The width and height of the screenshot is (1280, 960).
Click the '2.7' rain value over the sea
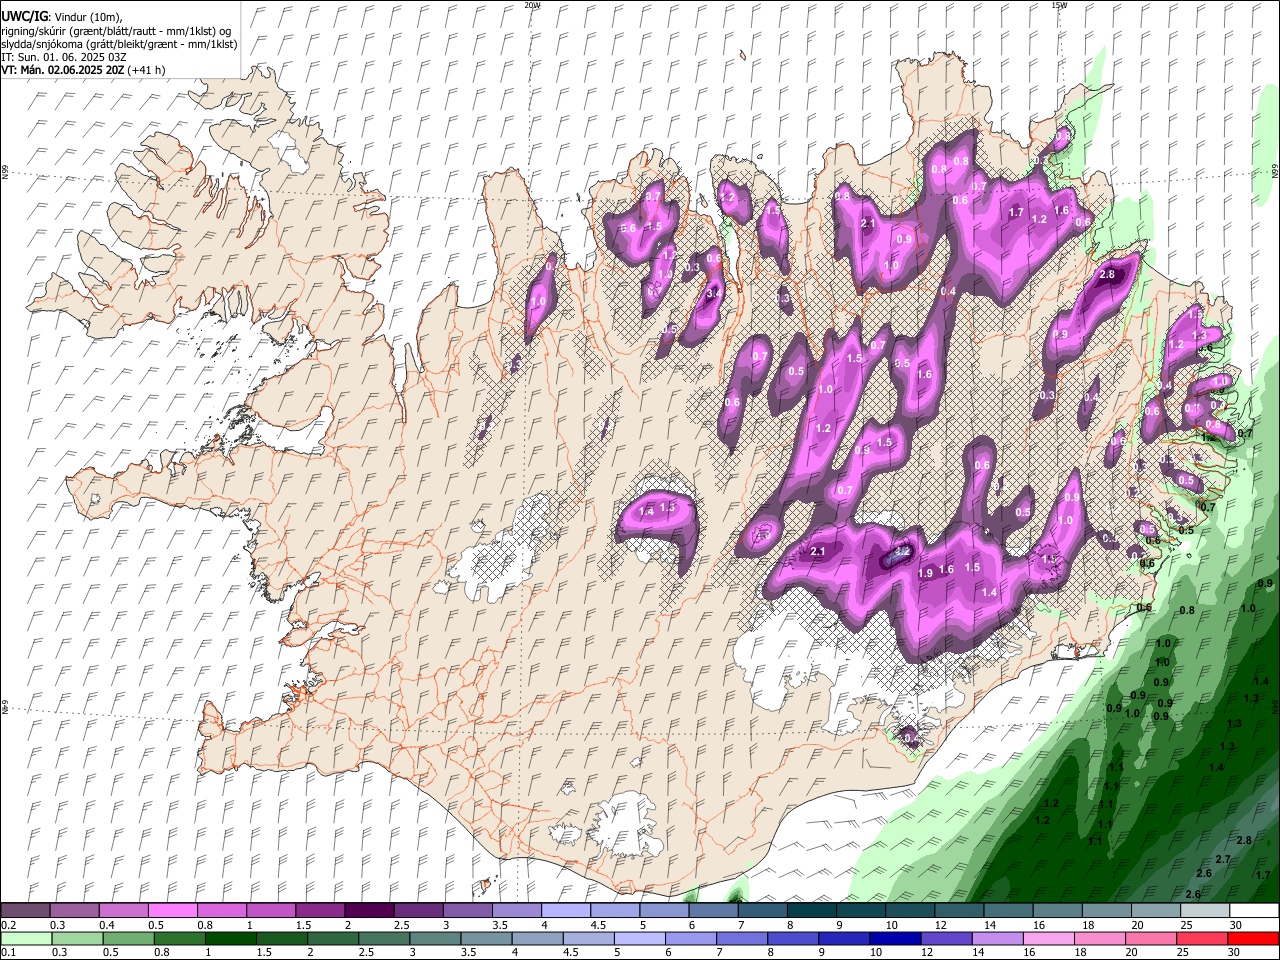pos(1223,860)
